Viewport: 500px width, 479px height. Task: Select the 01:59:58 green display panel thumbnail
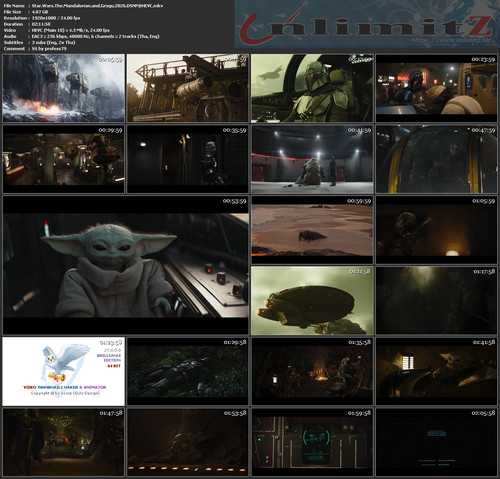pos(312,442)
